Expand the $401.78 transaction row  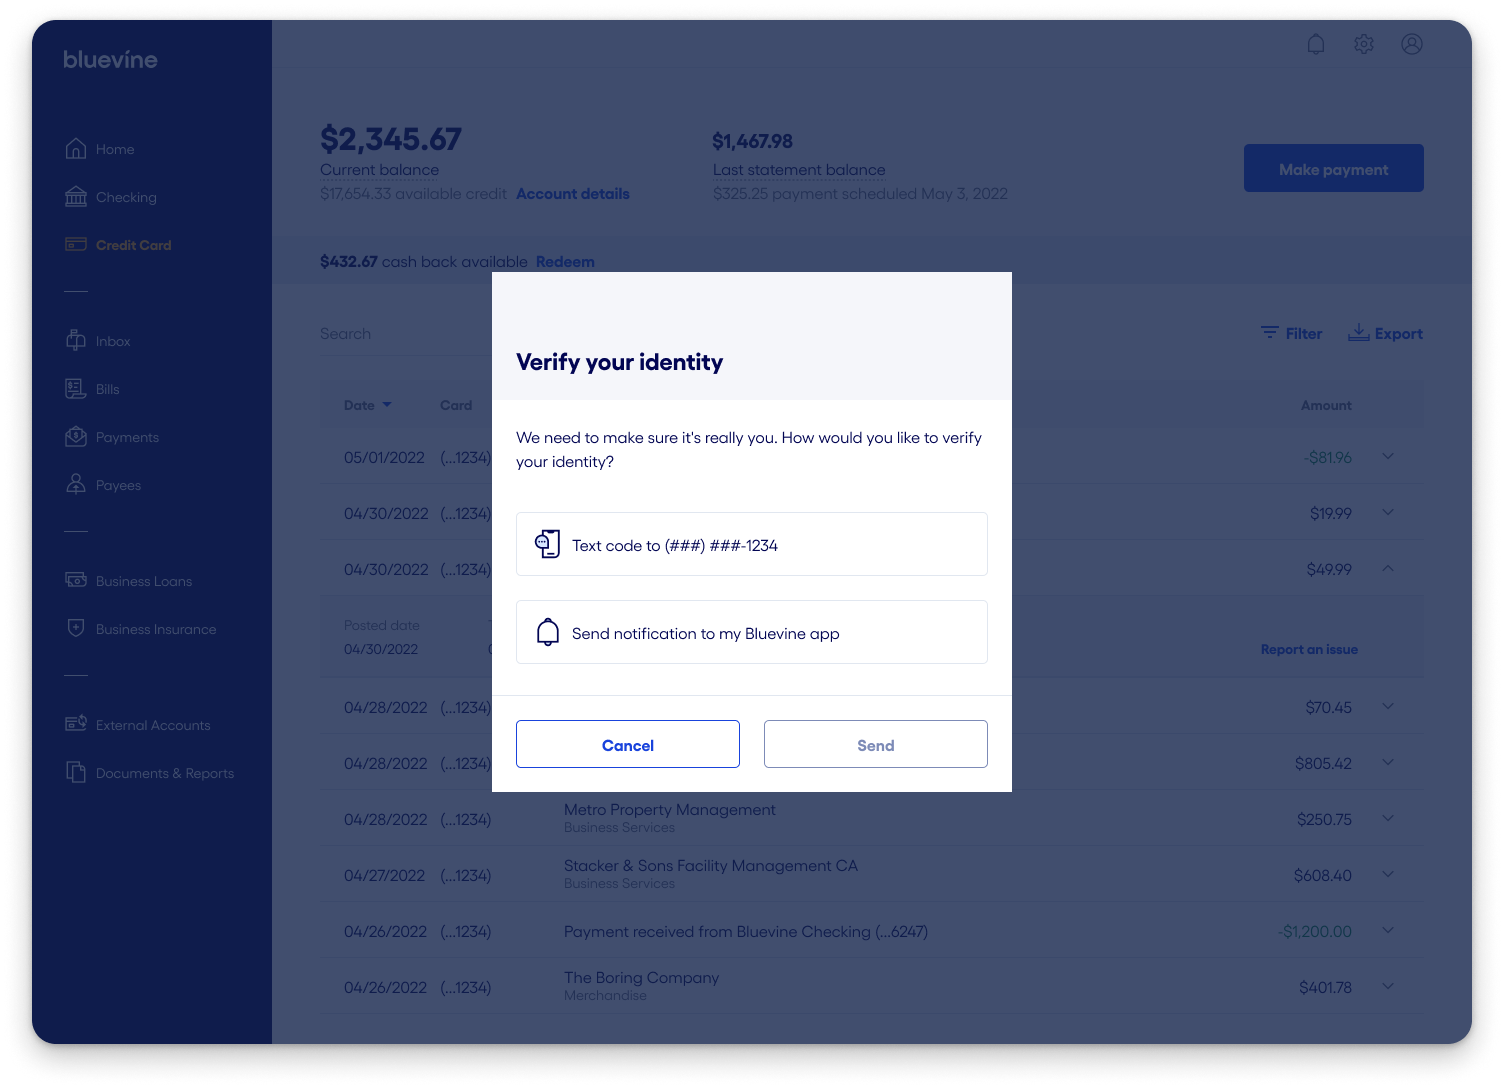tap(1388, 987)
